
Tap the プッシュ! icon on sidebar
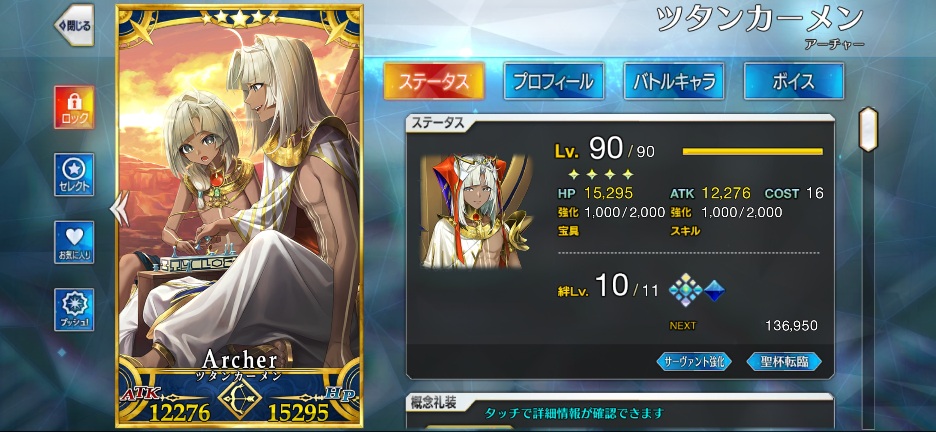tap(74, 310)
